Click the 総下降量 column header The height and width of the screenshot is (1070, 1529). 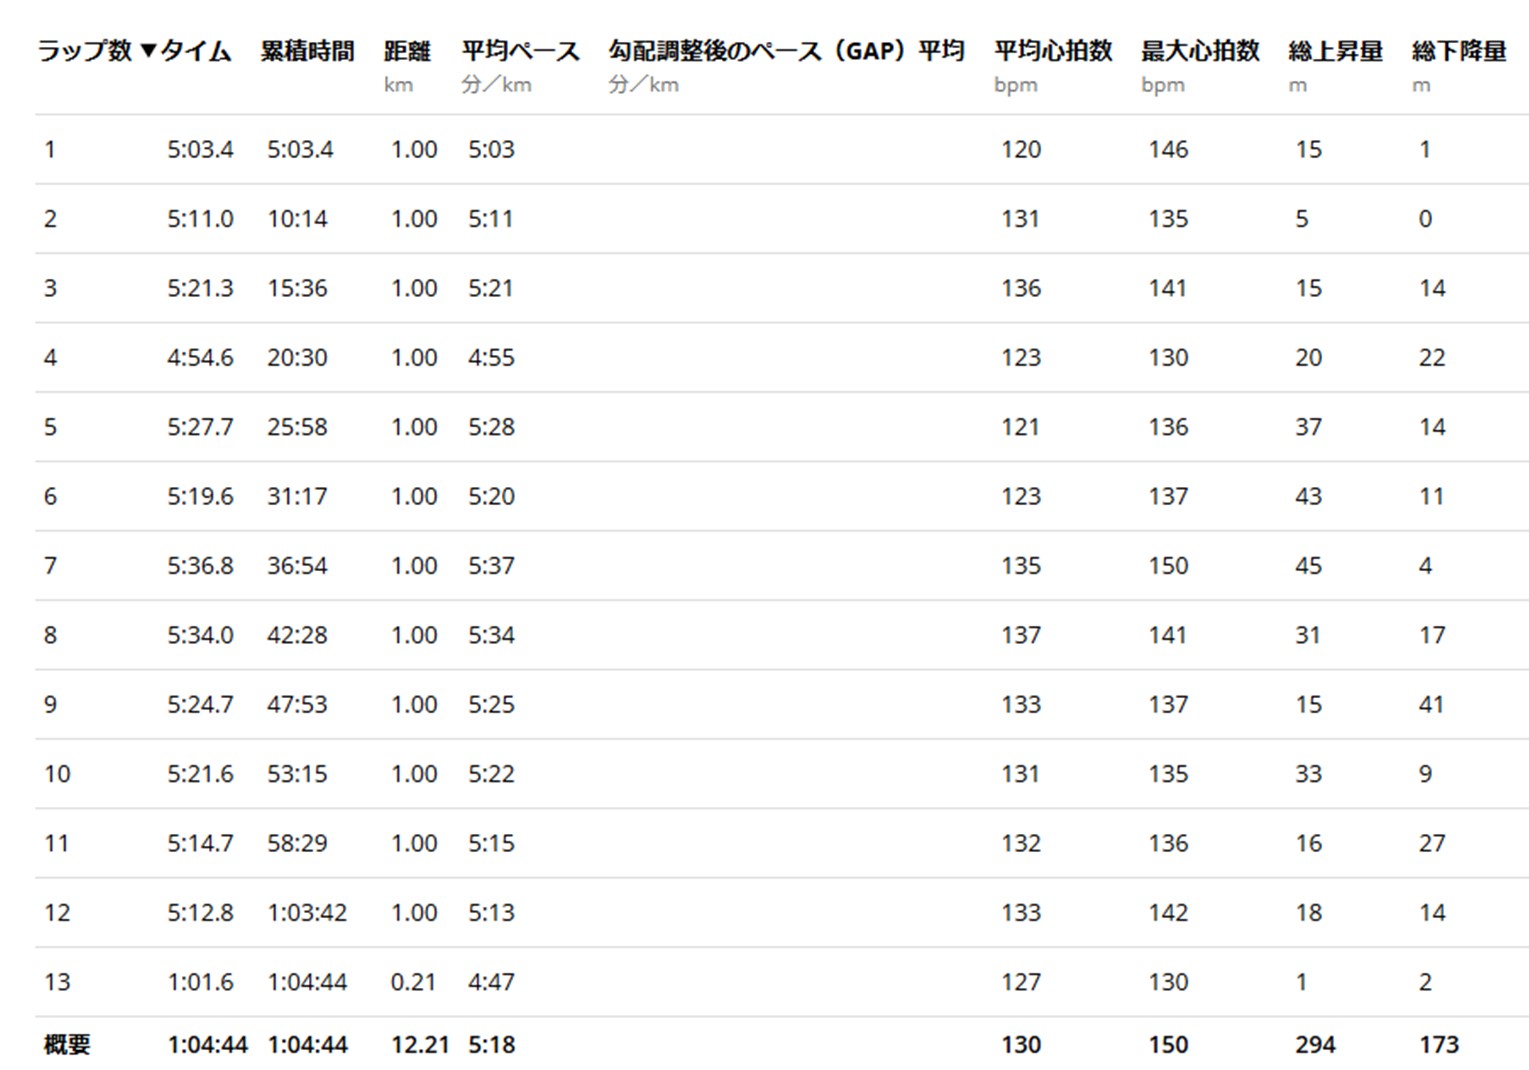[x=1459, y=51]
